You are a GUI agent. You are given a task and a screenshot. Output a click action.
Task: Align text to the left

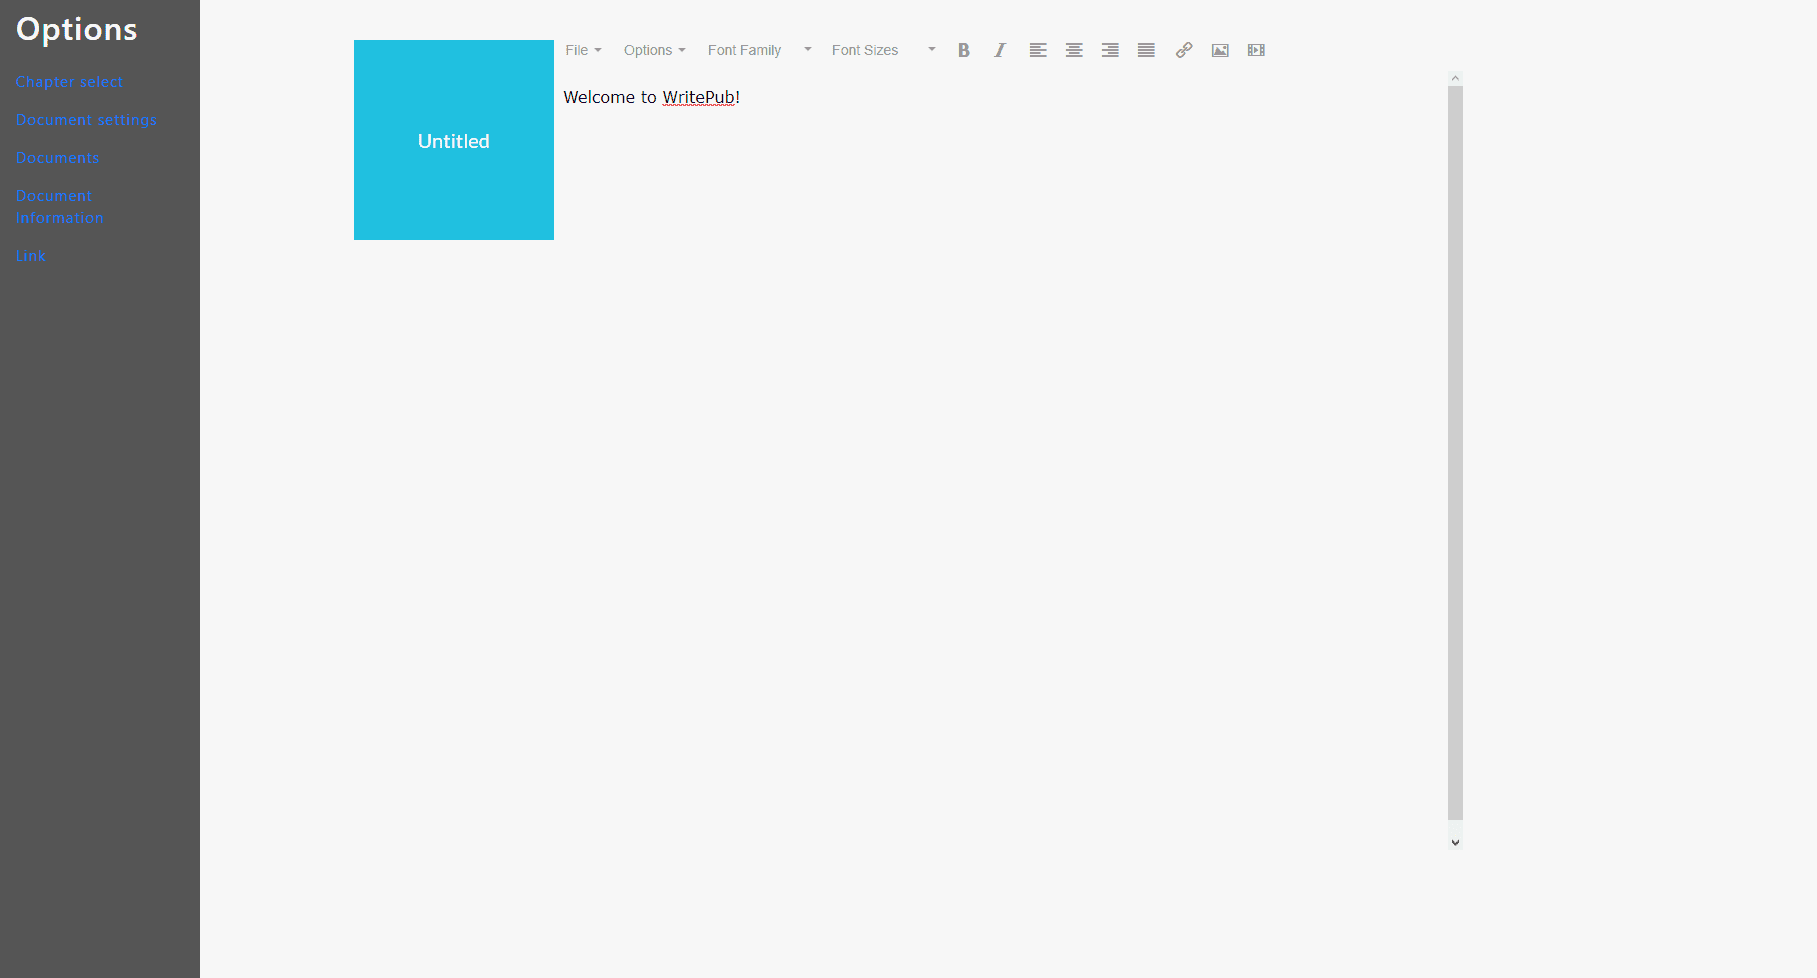click(1038, 50)
